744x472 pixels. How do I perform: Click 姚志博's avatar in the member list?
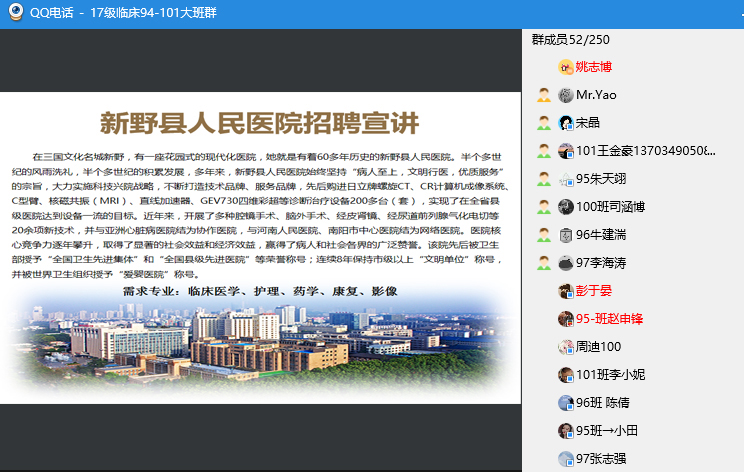click(565, 67)
